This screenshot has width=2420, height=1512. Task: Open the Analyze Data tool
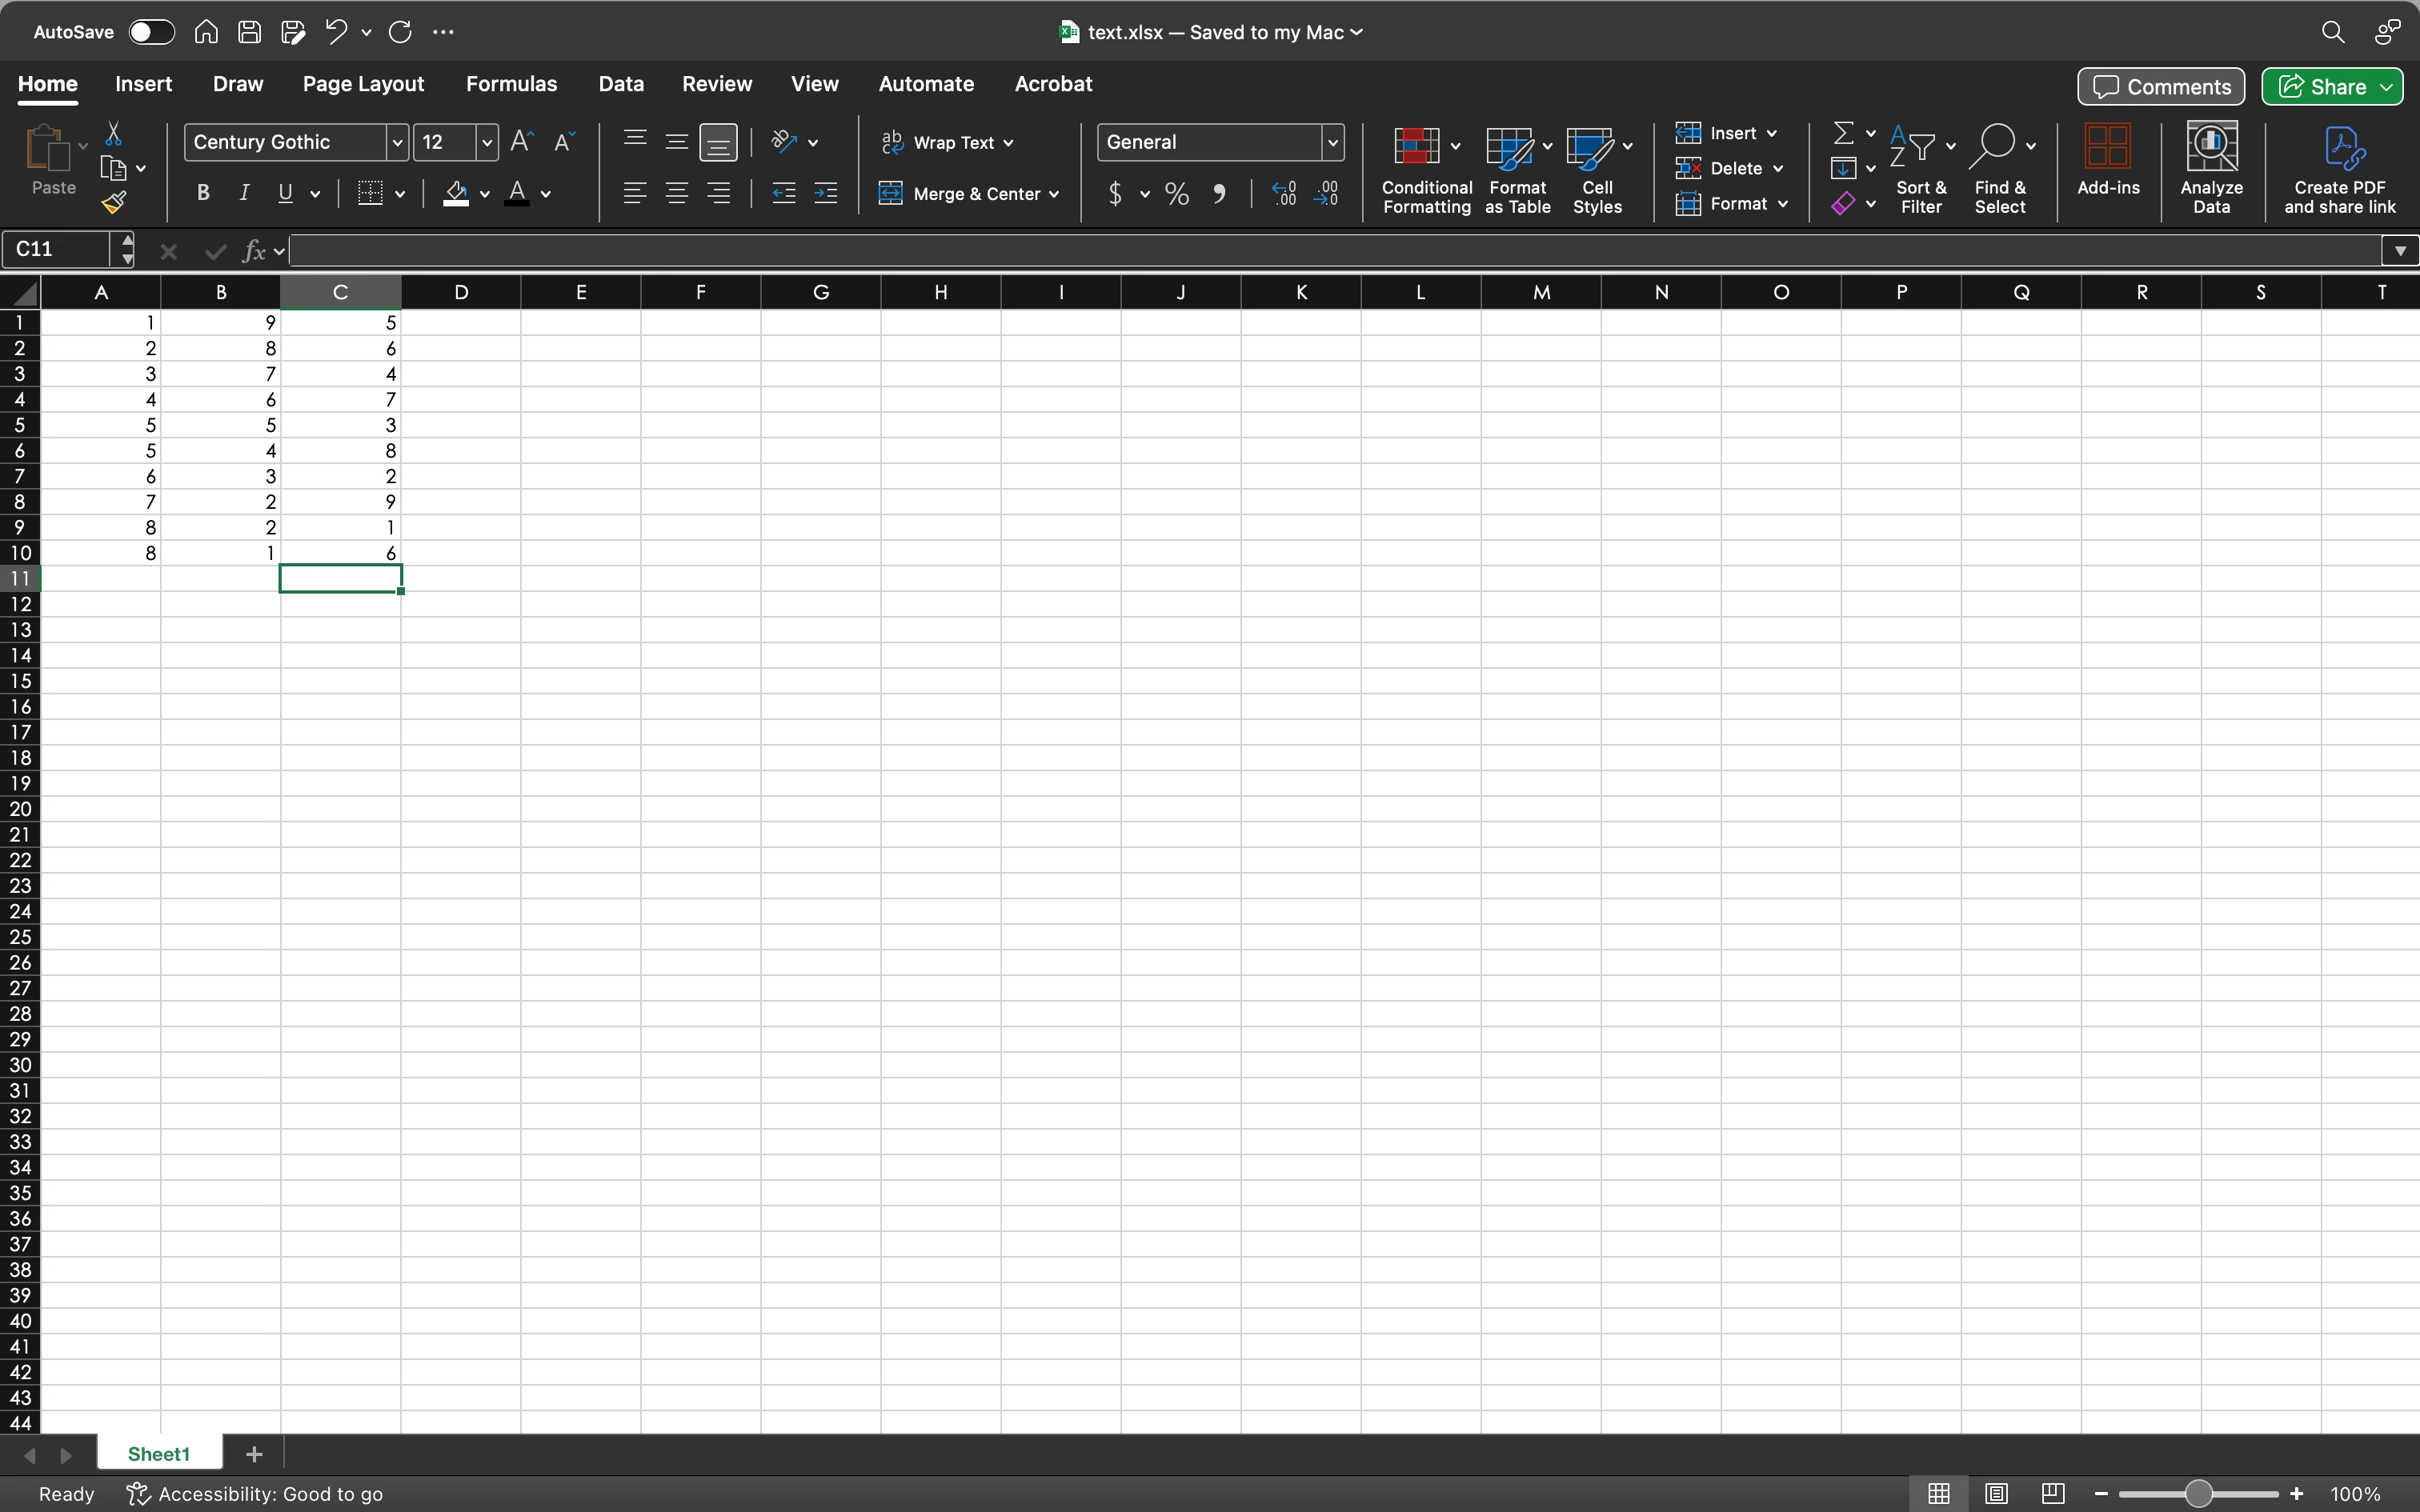coord(2211,168)
